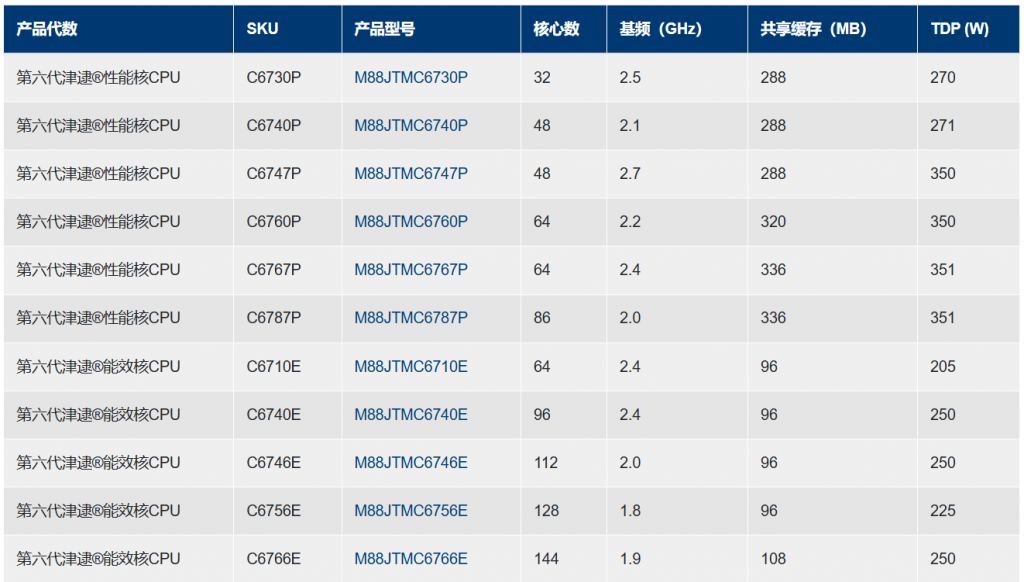Follow the M88JTMC6746E link

tap(410, 462)
